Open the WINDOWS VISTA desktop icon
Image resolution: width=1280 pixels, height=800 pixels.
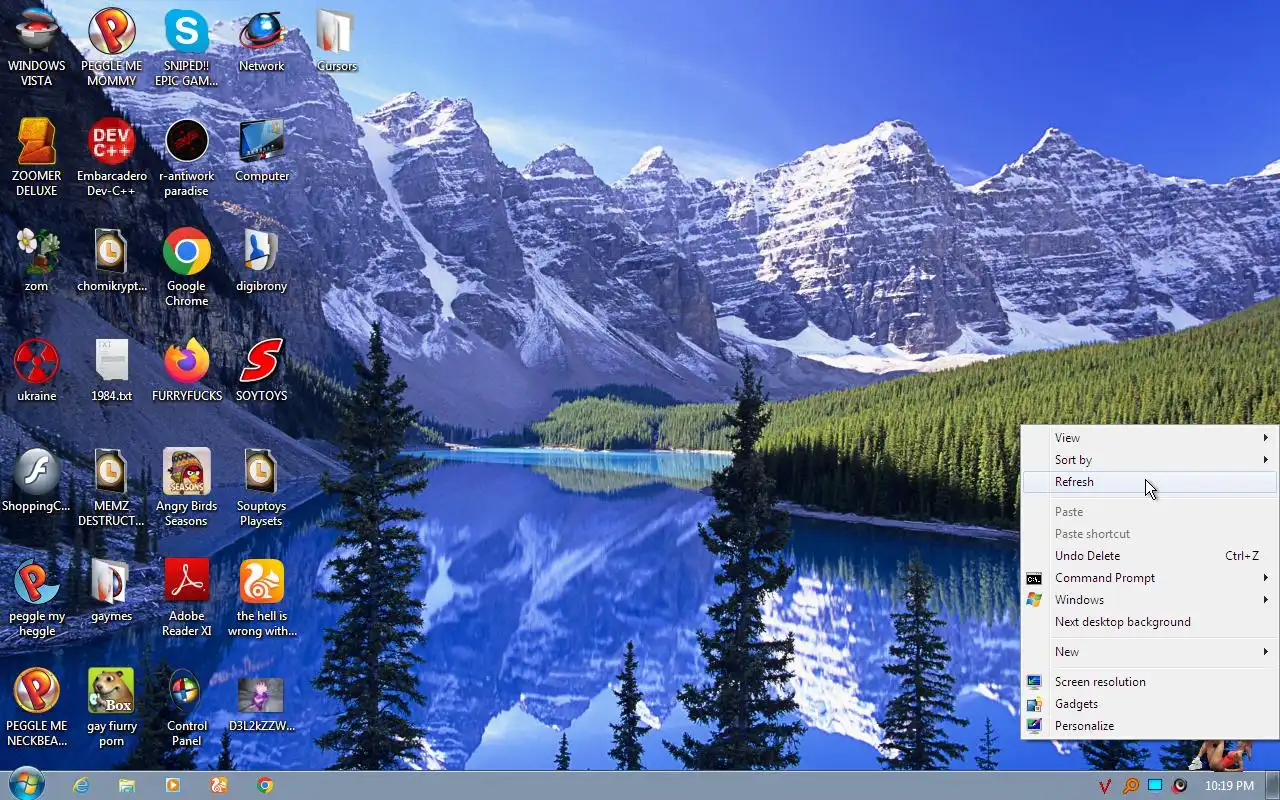click(37, 46)
